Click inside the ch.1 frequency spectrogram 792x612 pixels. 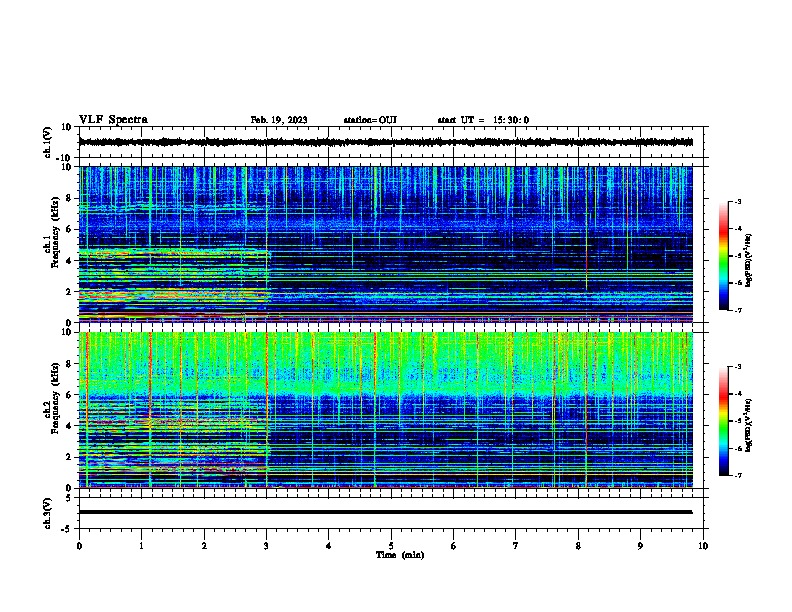385,244
